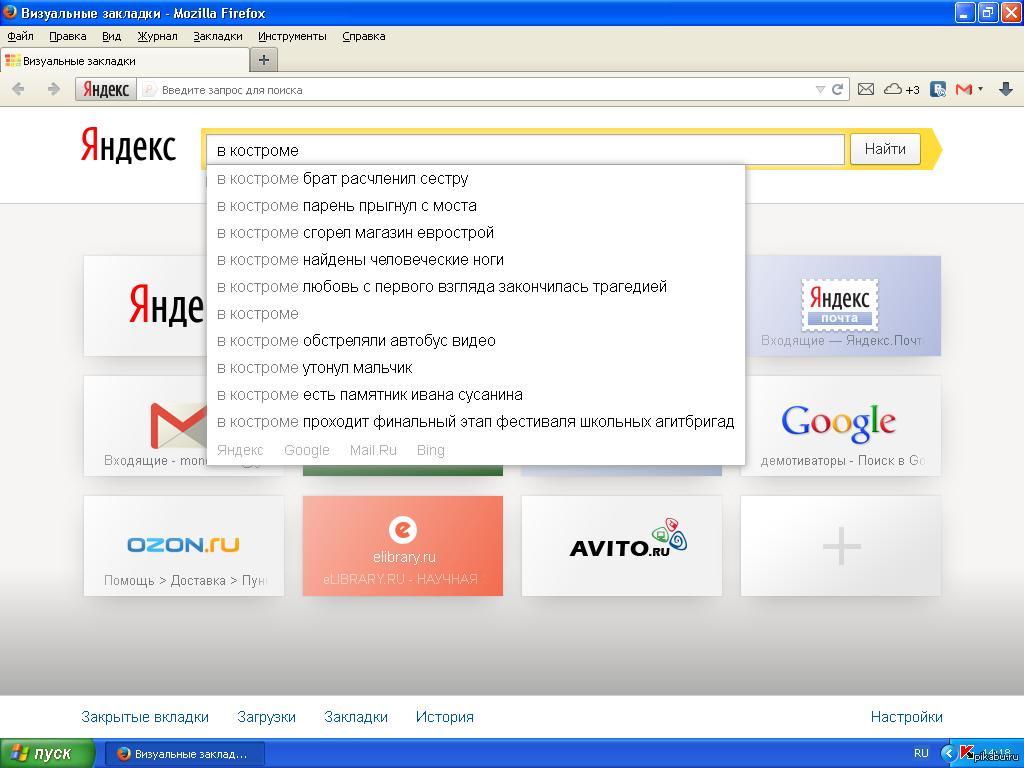Switch to Firefox in the taskbar
The width and height of the screenshot is (1024, 768).
click(x=184, y=754)
